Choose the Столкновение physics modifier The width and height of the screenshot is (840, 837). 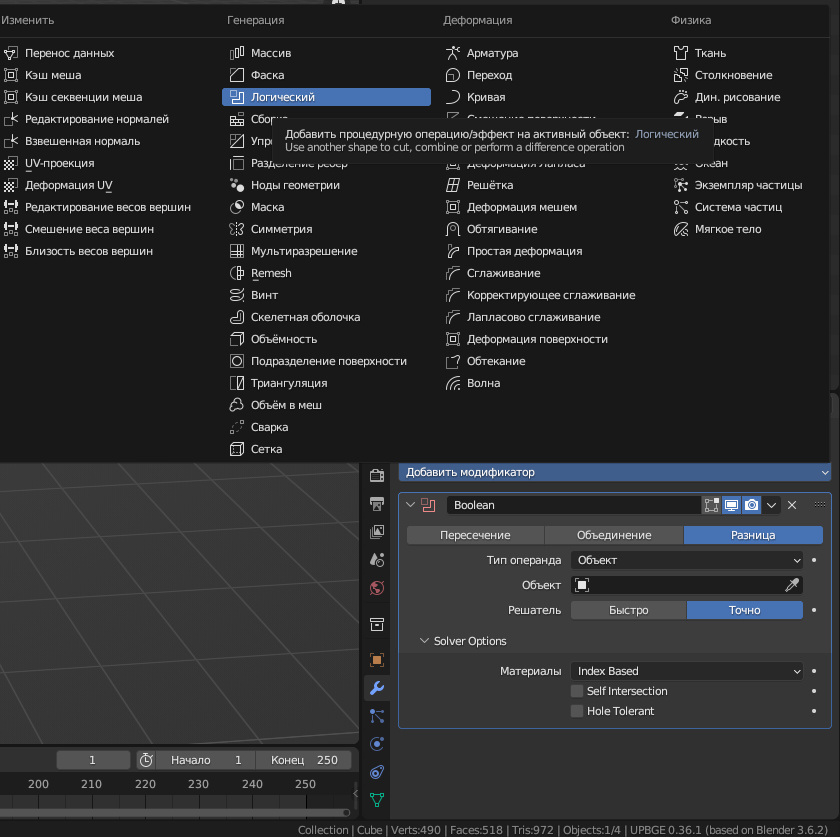pyautogui.click(x=748, y=75)
